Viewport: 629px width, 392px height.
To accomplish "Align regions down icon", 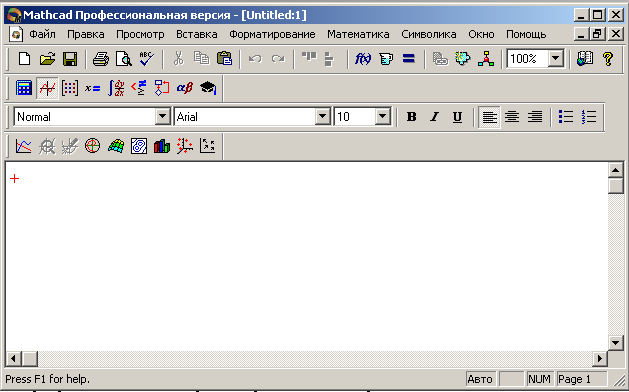I will pos(329,59).
